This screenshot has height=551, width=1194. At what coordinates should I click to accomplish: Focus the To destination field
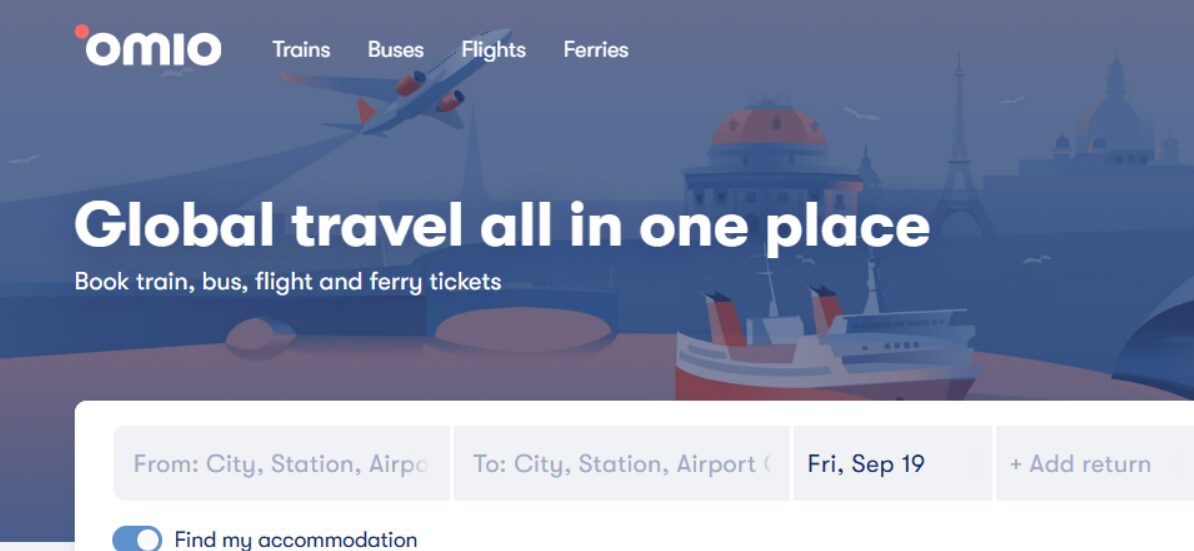click(621, 464)
